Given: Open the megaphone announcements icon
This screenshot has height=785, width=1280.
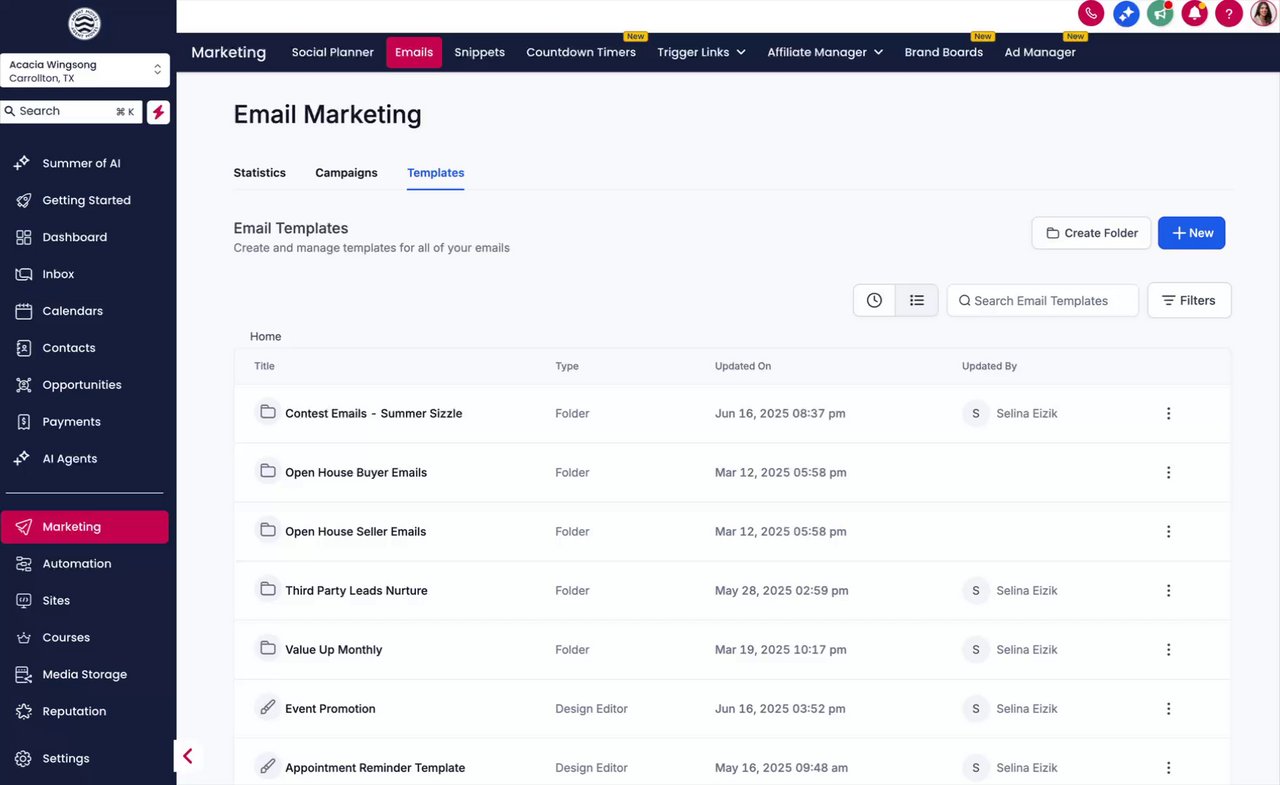Looking at the screenshot, I should [x=1160, y=13].
